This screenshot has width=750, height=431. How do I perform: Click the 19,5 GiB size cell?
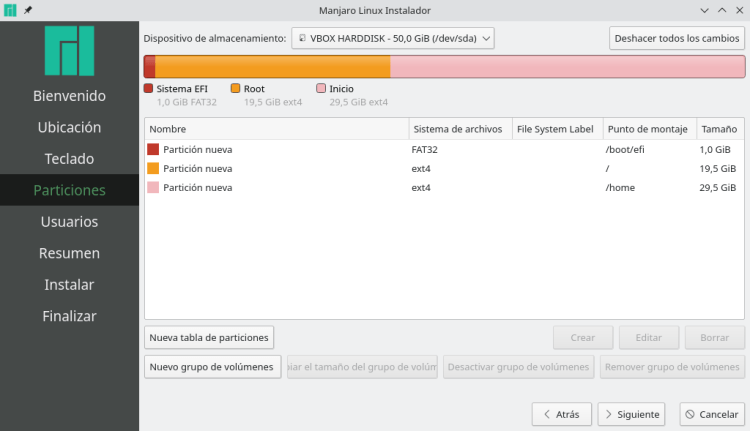click(717, 168)
